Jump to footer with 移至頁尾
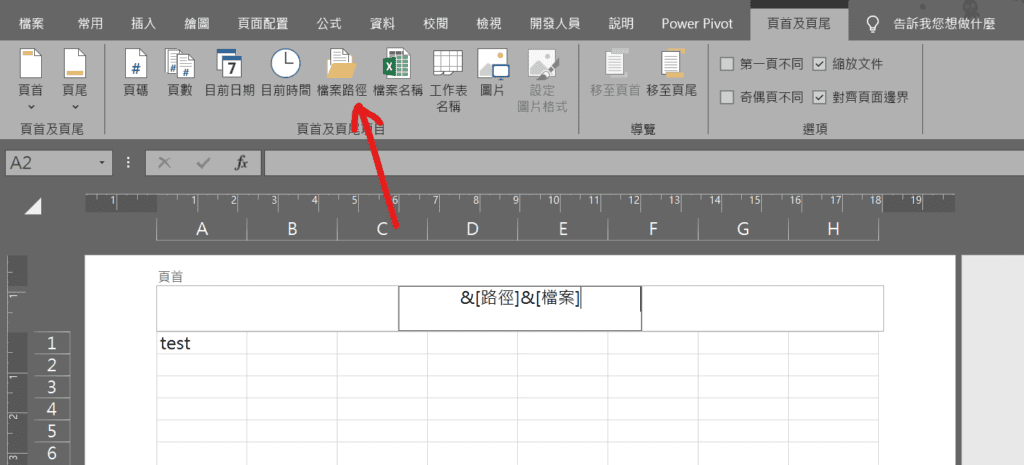Screen dimensions: 1024x465 (x=671, y=73)
